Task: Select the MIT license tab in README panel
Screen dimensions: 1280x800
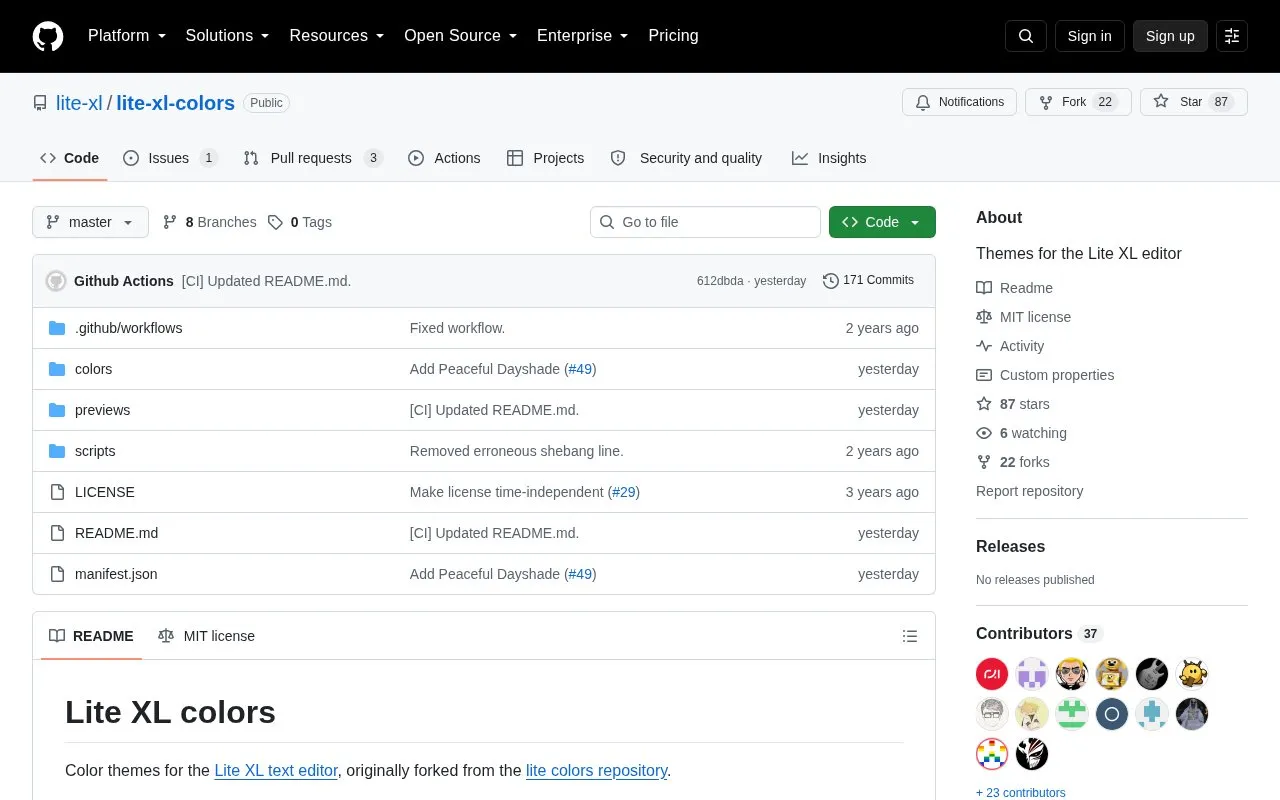Action: pyautogui.click(x=206, y=636)
